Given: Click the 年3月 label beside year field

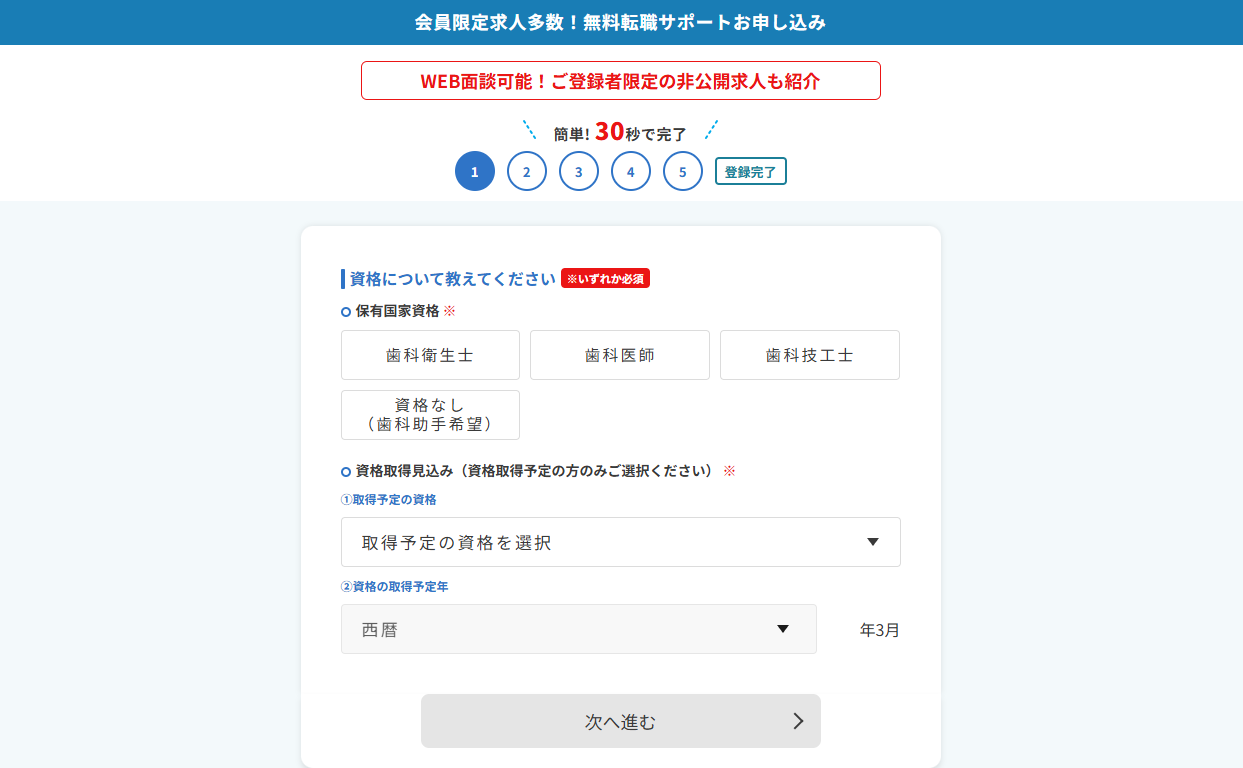Looking at the screenshot, I should tap(880, 630).
